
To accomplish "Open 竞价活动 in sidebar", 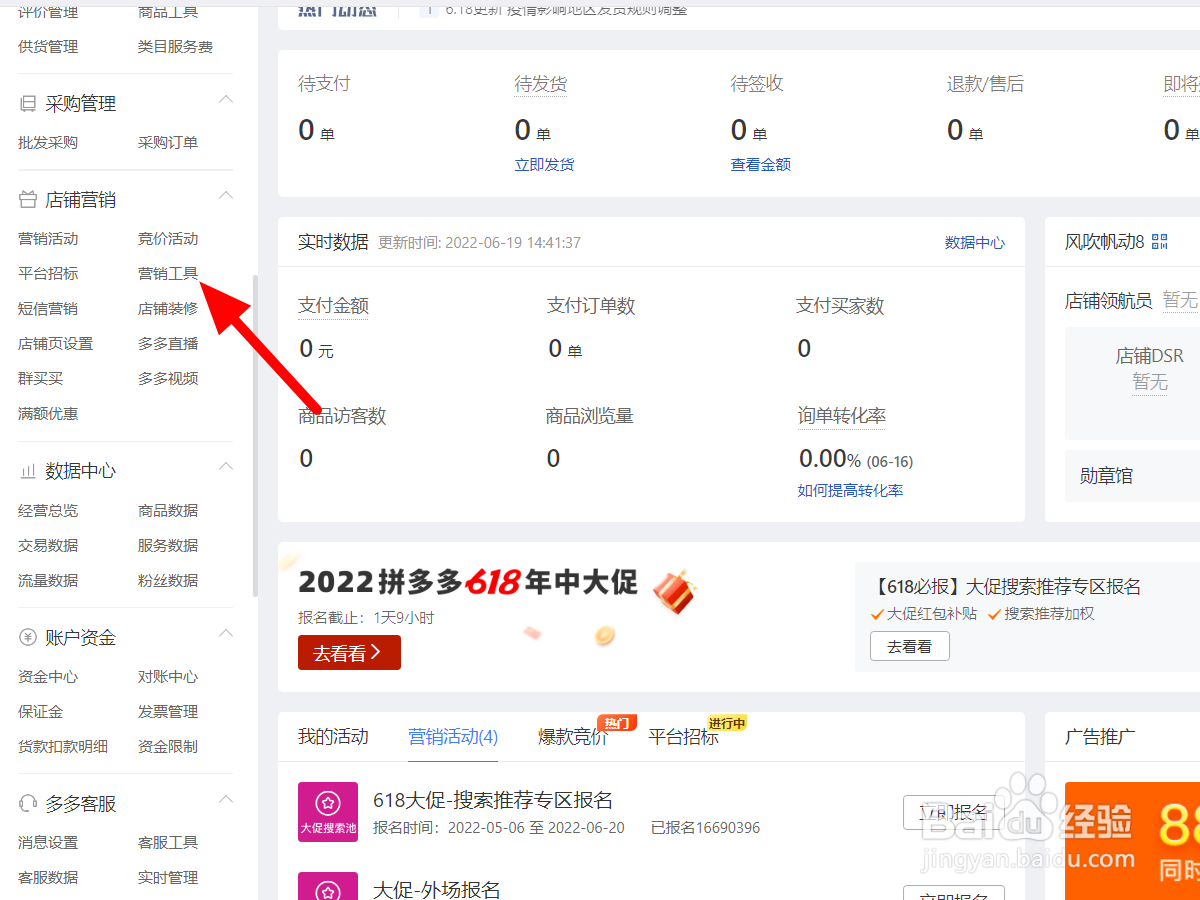I will click(x=168, y=239).
